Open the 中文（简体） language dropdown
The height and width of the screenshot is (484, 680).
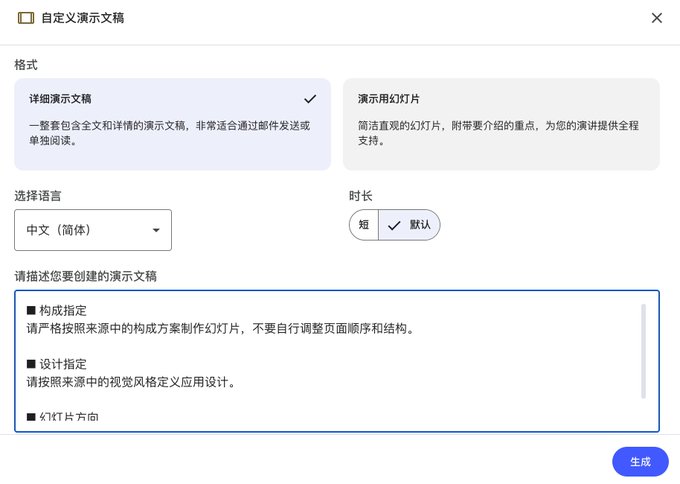pos(93,230)
